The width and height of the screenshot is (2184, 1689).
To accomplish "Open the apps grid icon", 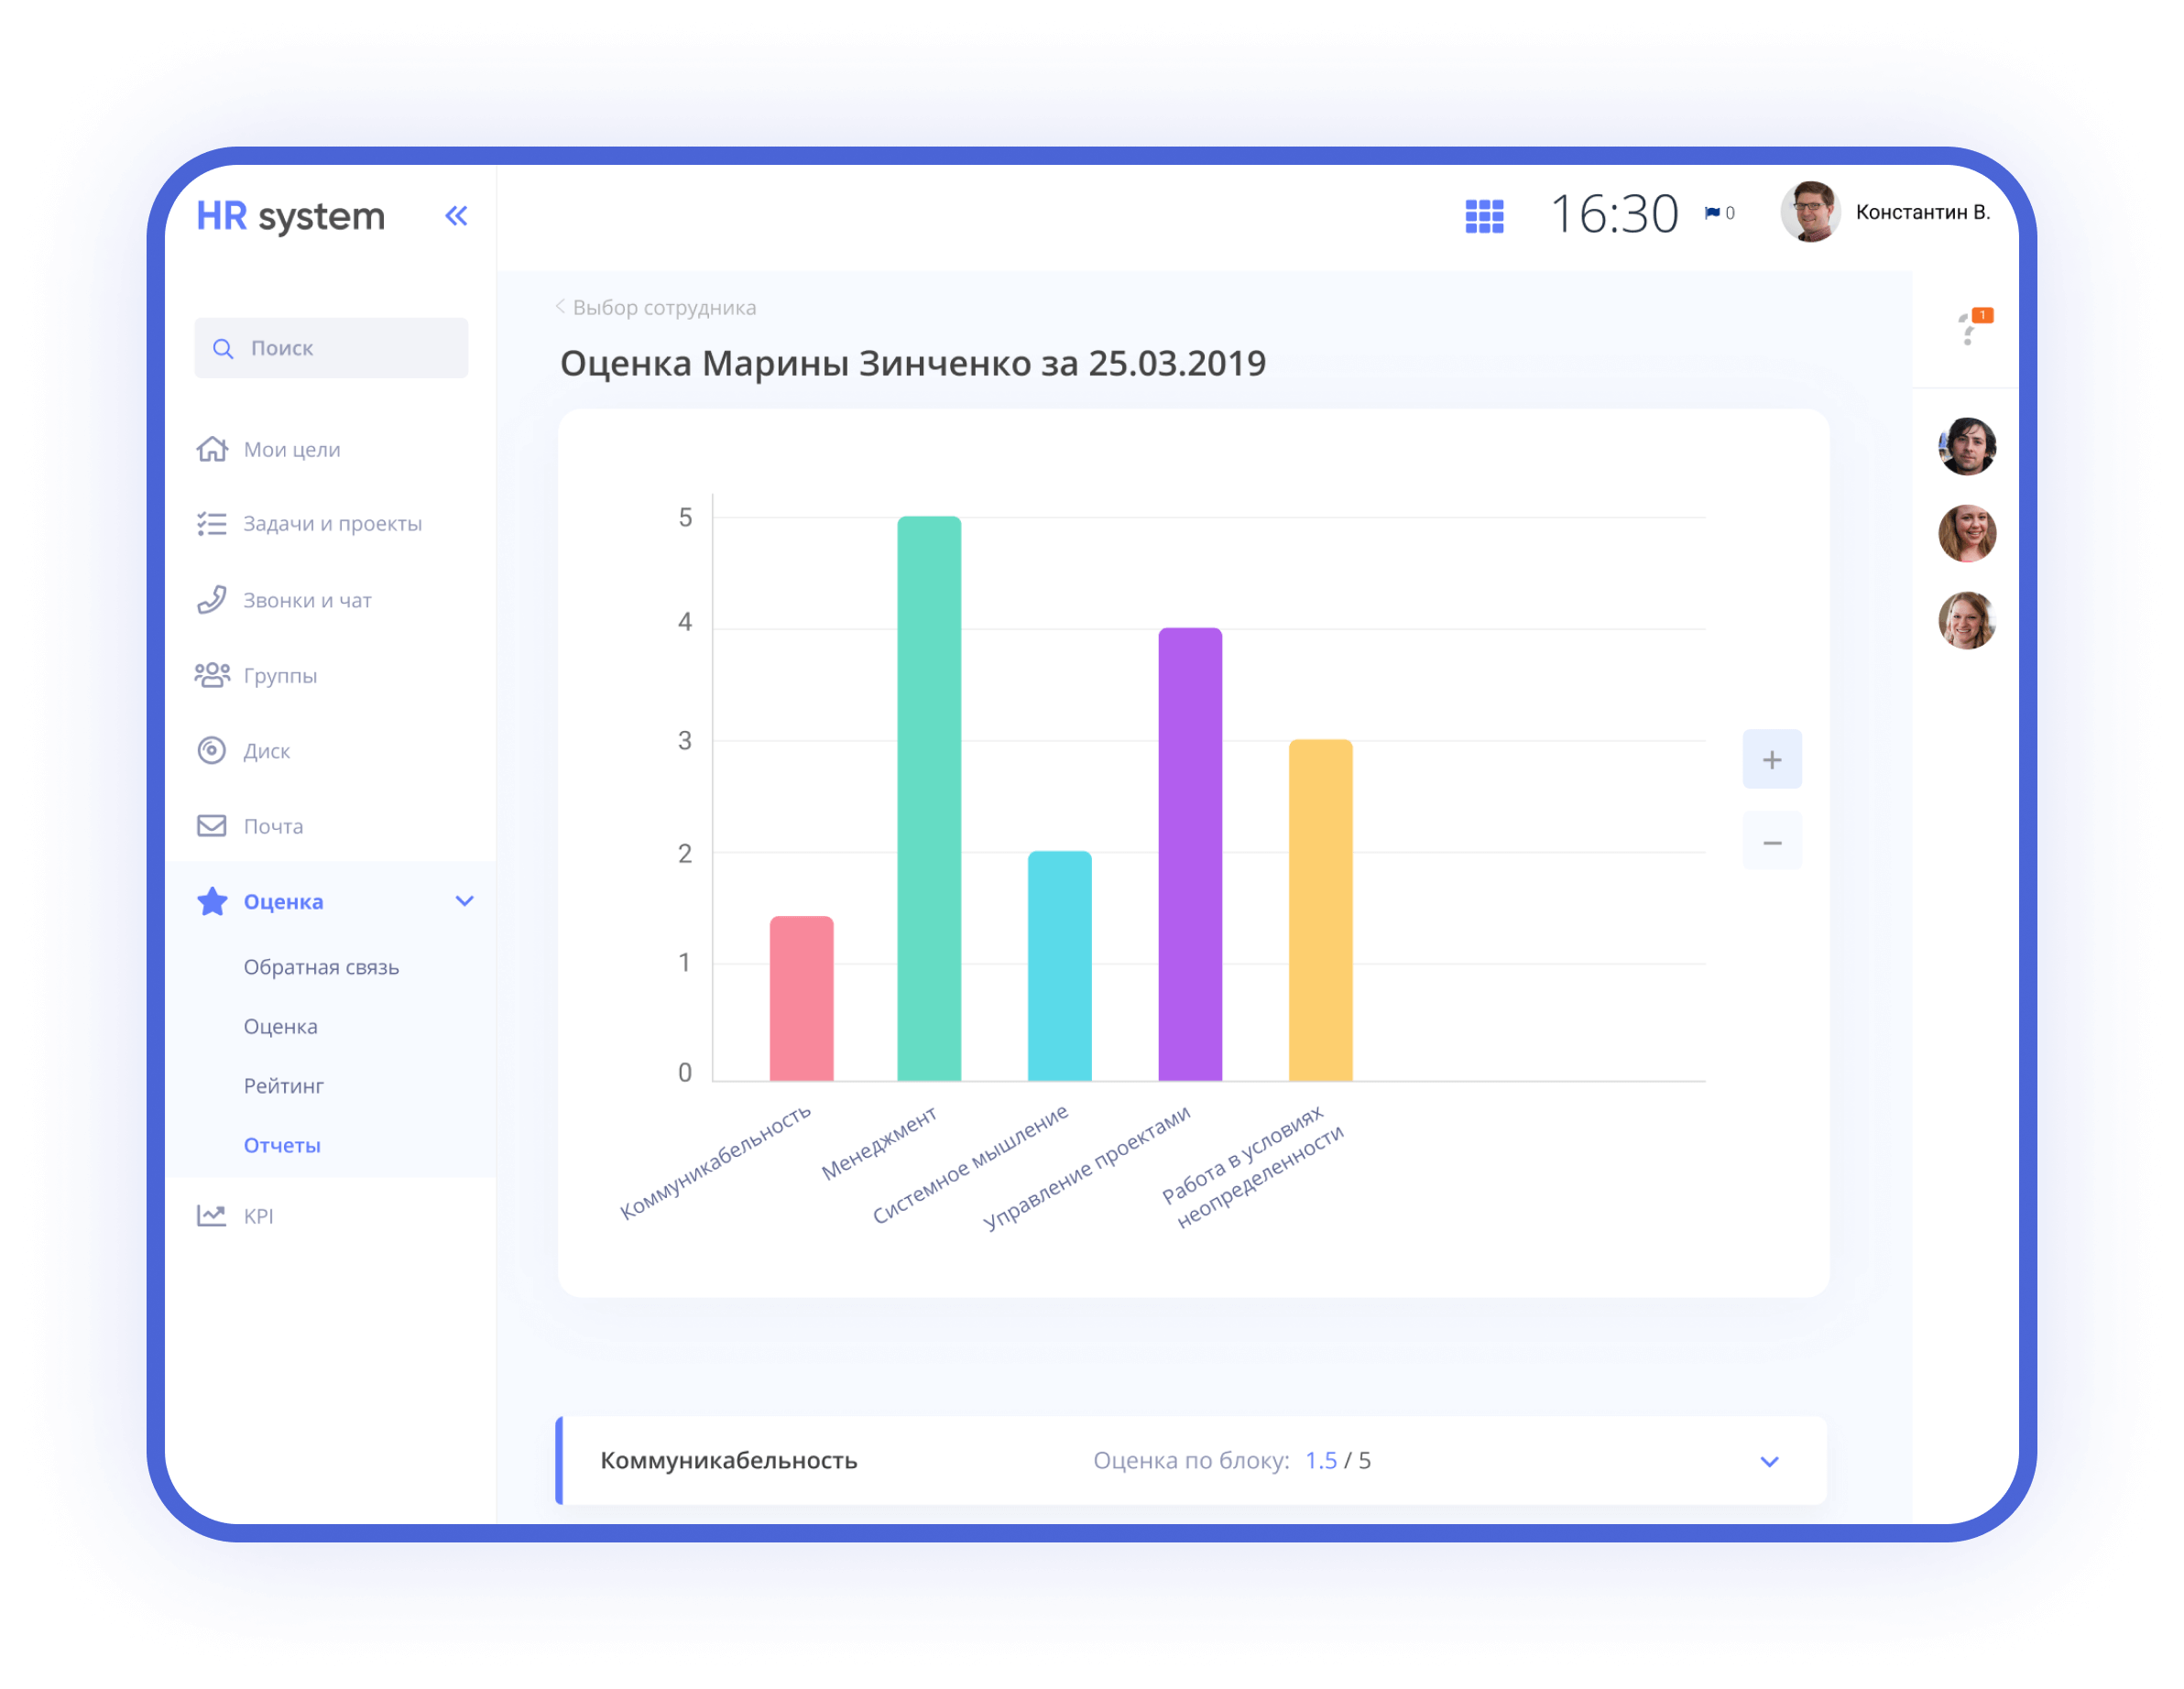I will (x=1484, y=215).
